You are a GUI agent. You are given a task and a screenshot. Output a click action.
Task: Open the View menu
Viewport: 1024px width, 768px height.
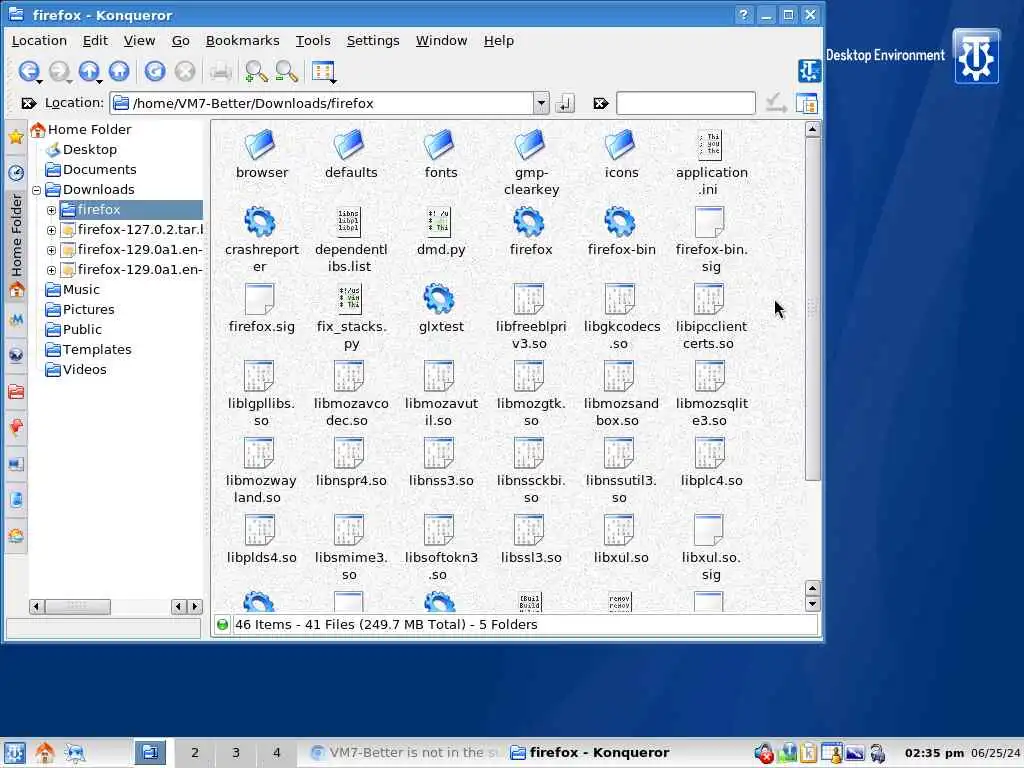tap(139, 40)
